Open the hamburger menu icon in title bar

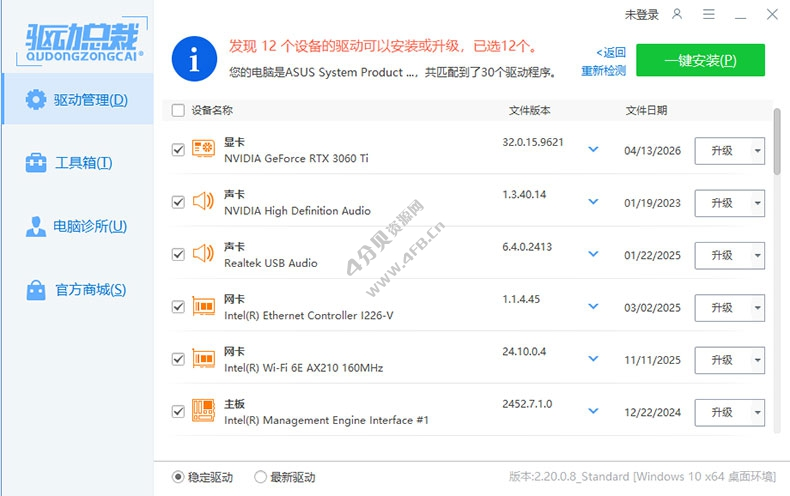pyautogui.click(x=708, y=14)
